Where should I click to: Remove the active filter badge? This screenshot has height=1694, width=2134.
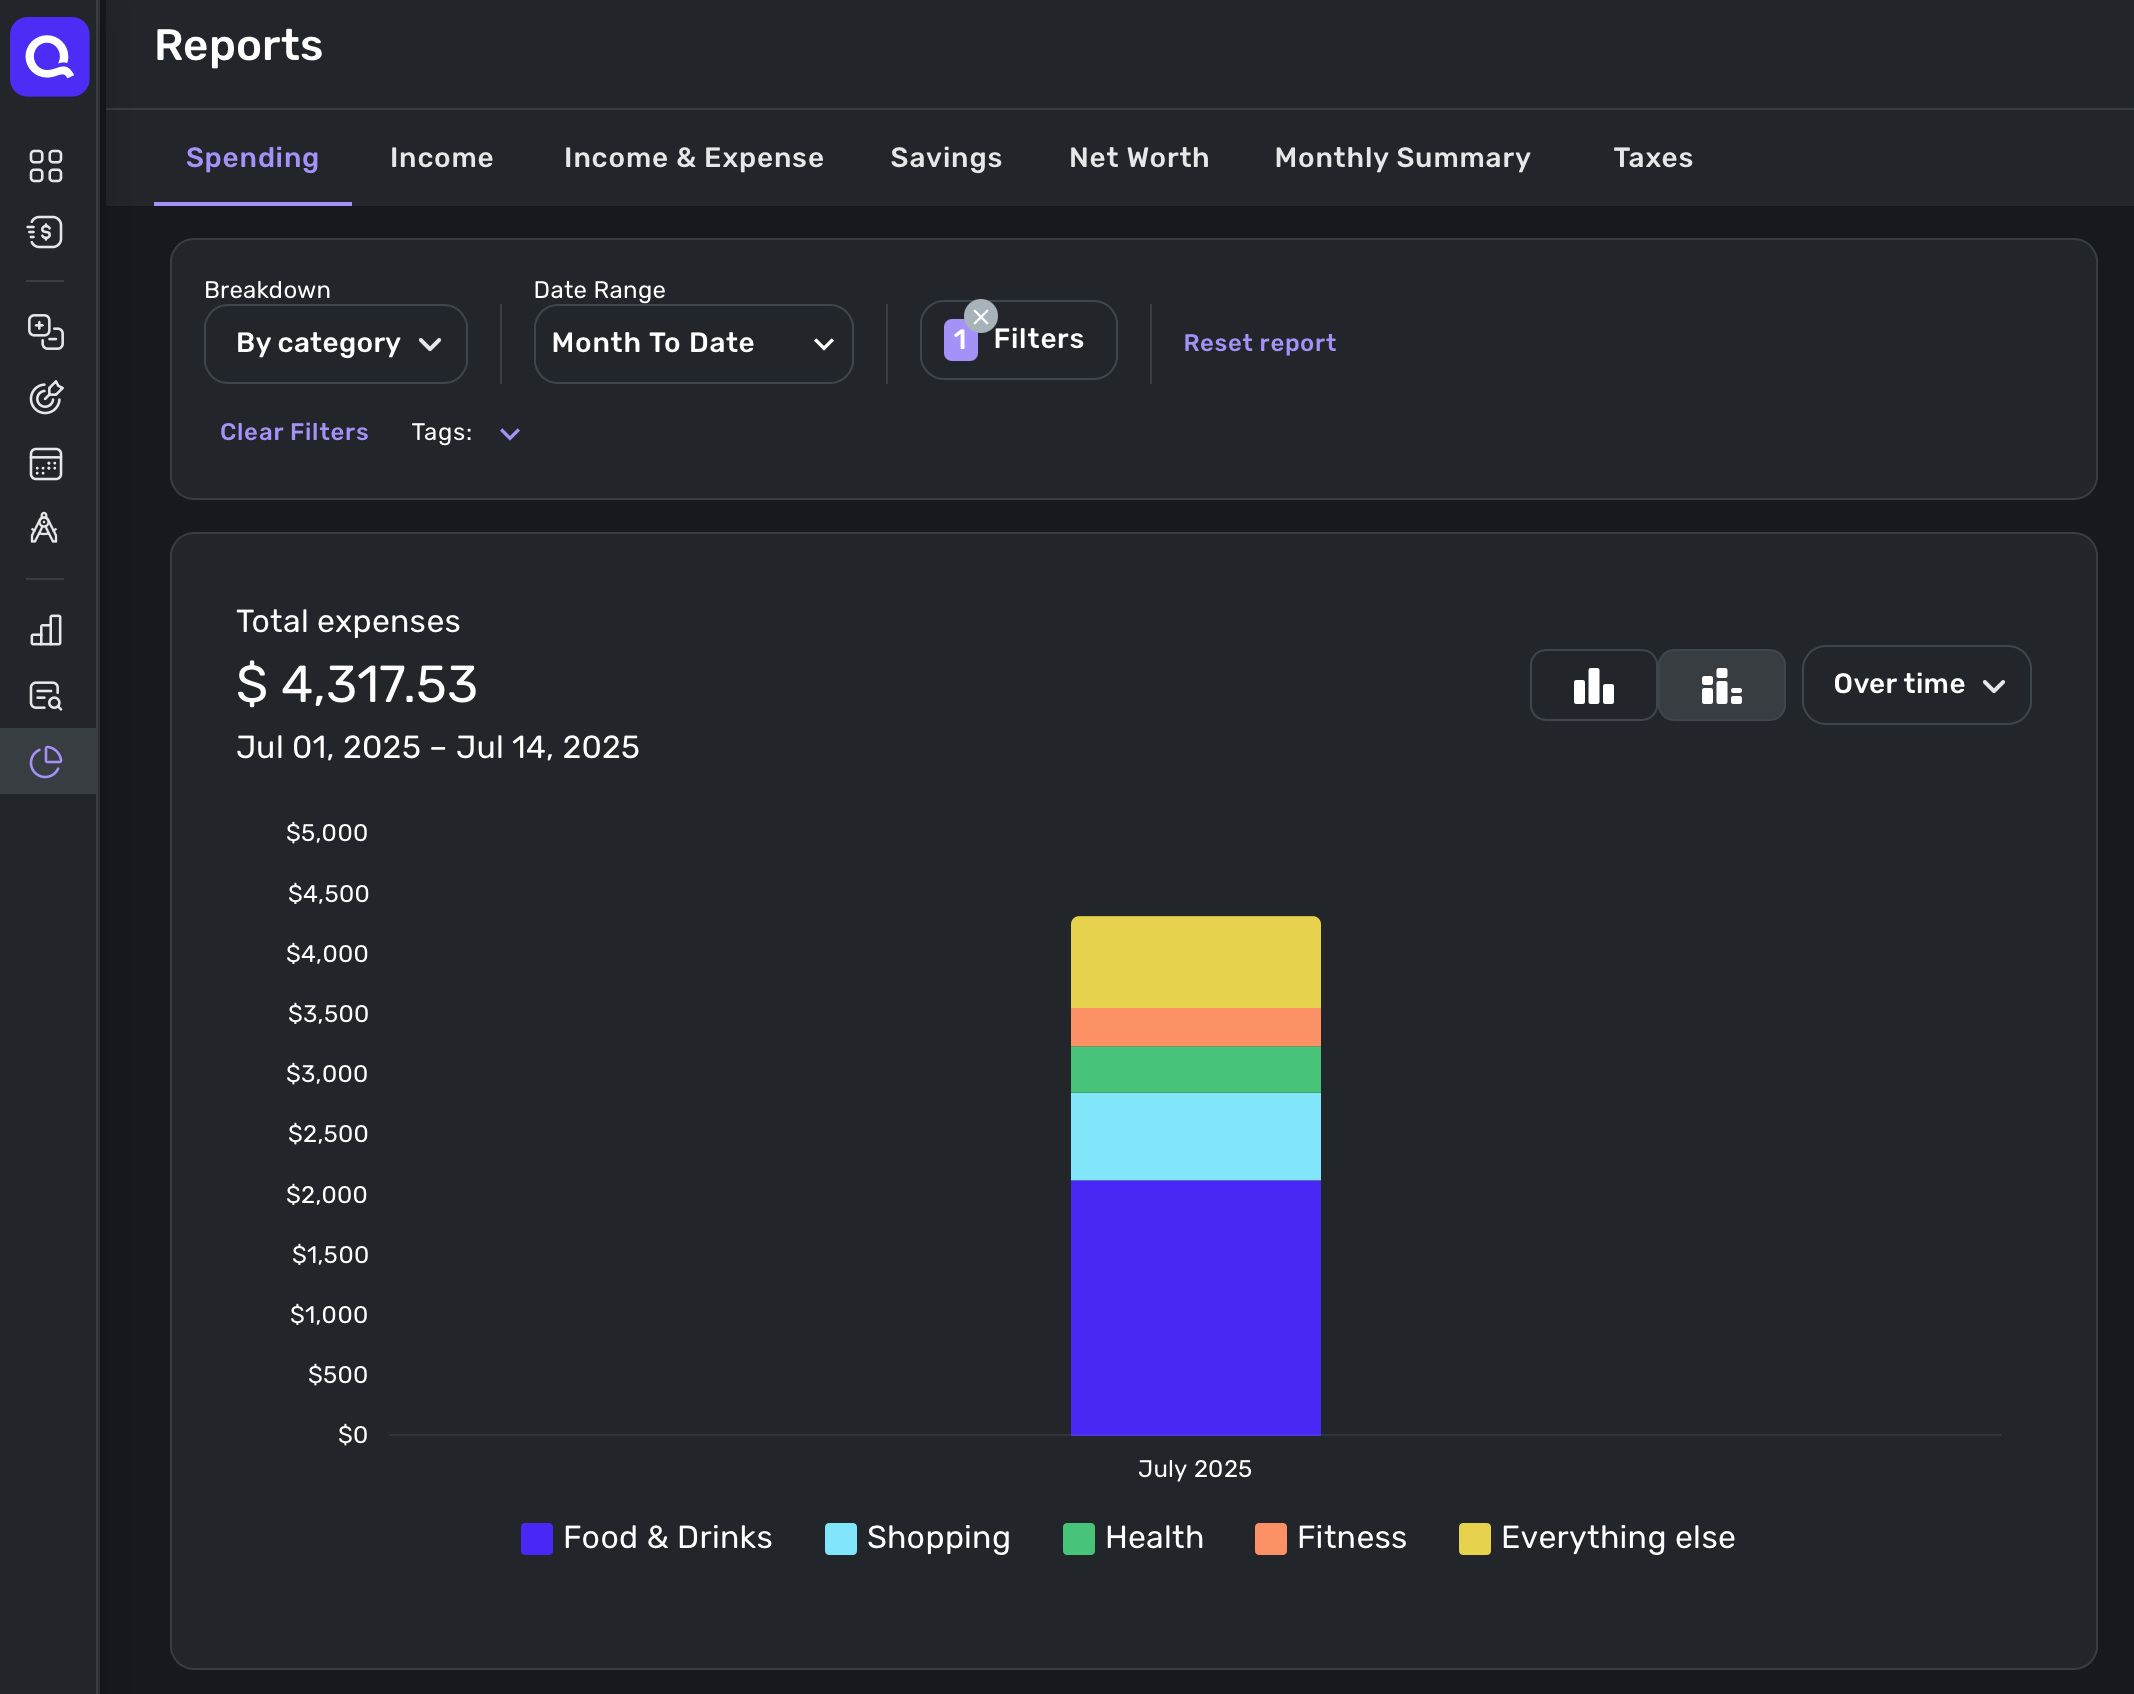[x=981, y=316]
